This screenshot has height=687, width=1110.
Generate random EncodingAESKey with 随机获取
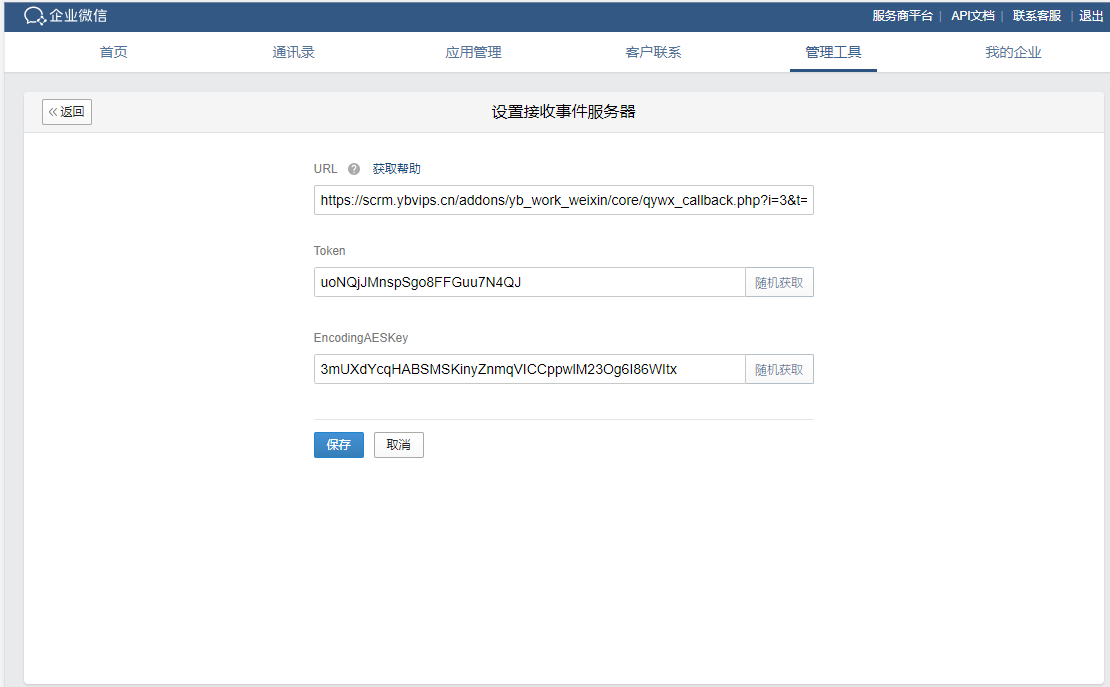[779, 370]
